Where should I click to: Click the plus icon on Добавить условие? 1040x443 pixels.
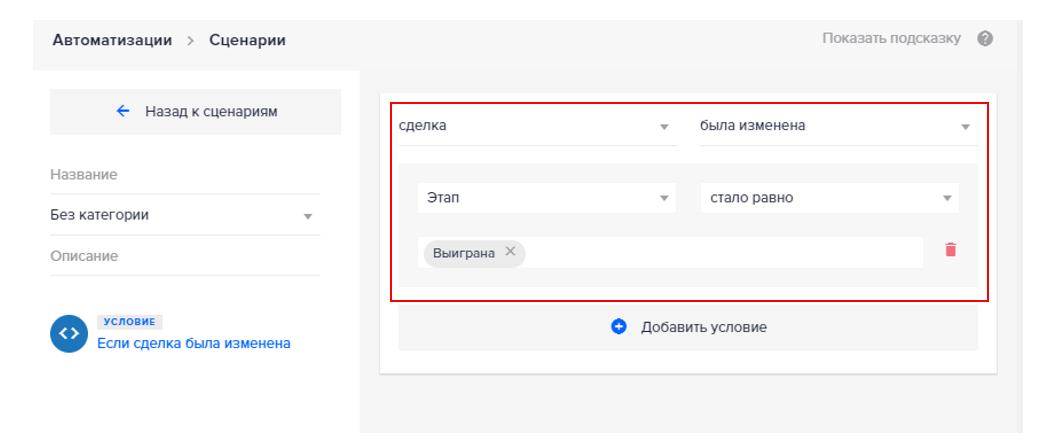coord(618,327)
